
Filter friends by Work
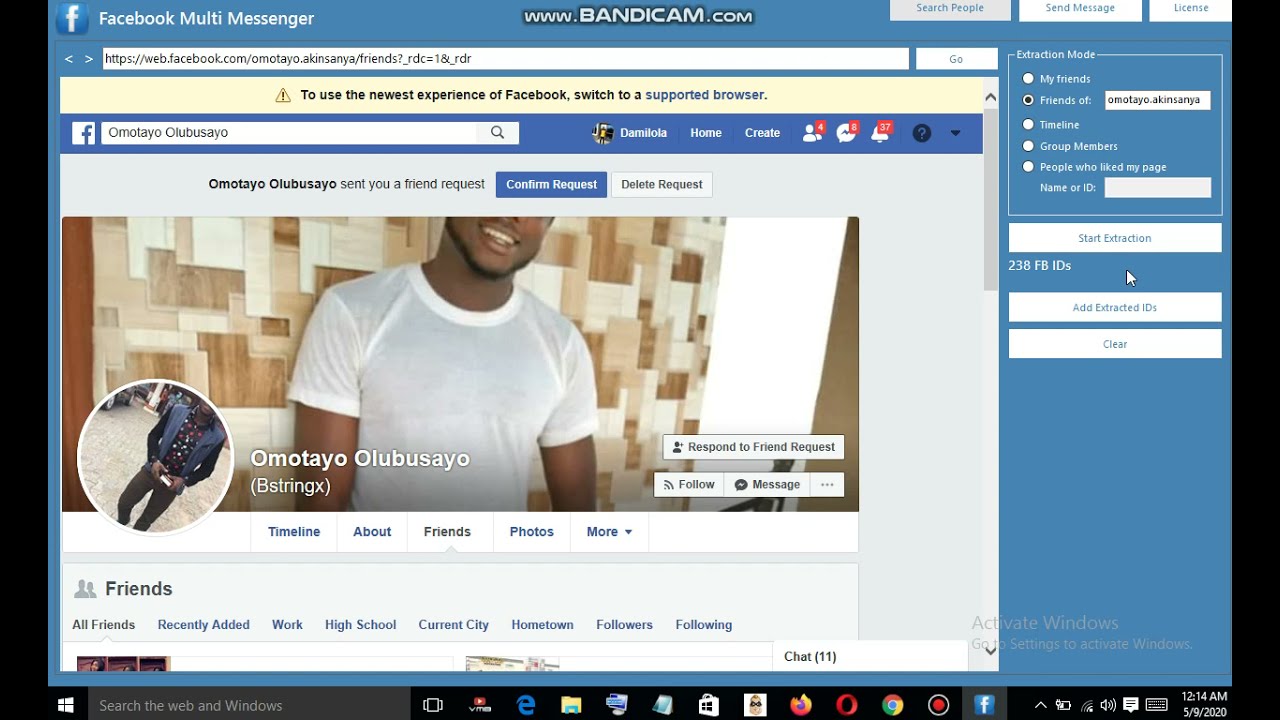coord(287,625)
